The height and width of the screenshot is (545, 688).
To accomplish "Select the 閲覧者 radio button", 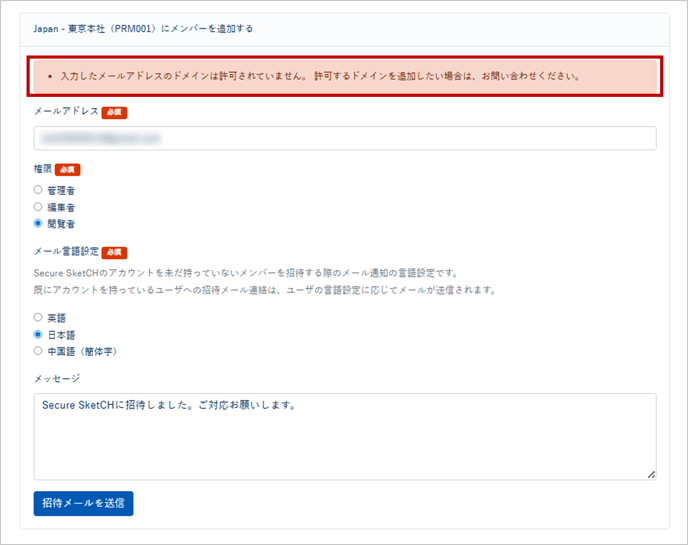I will [x=38, y=224].
